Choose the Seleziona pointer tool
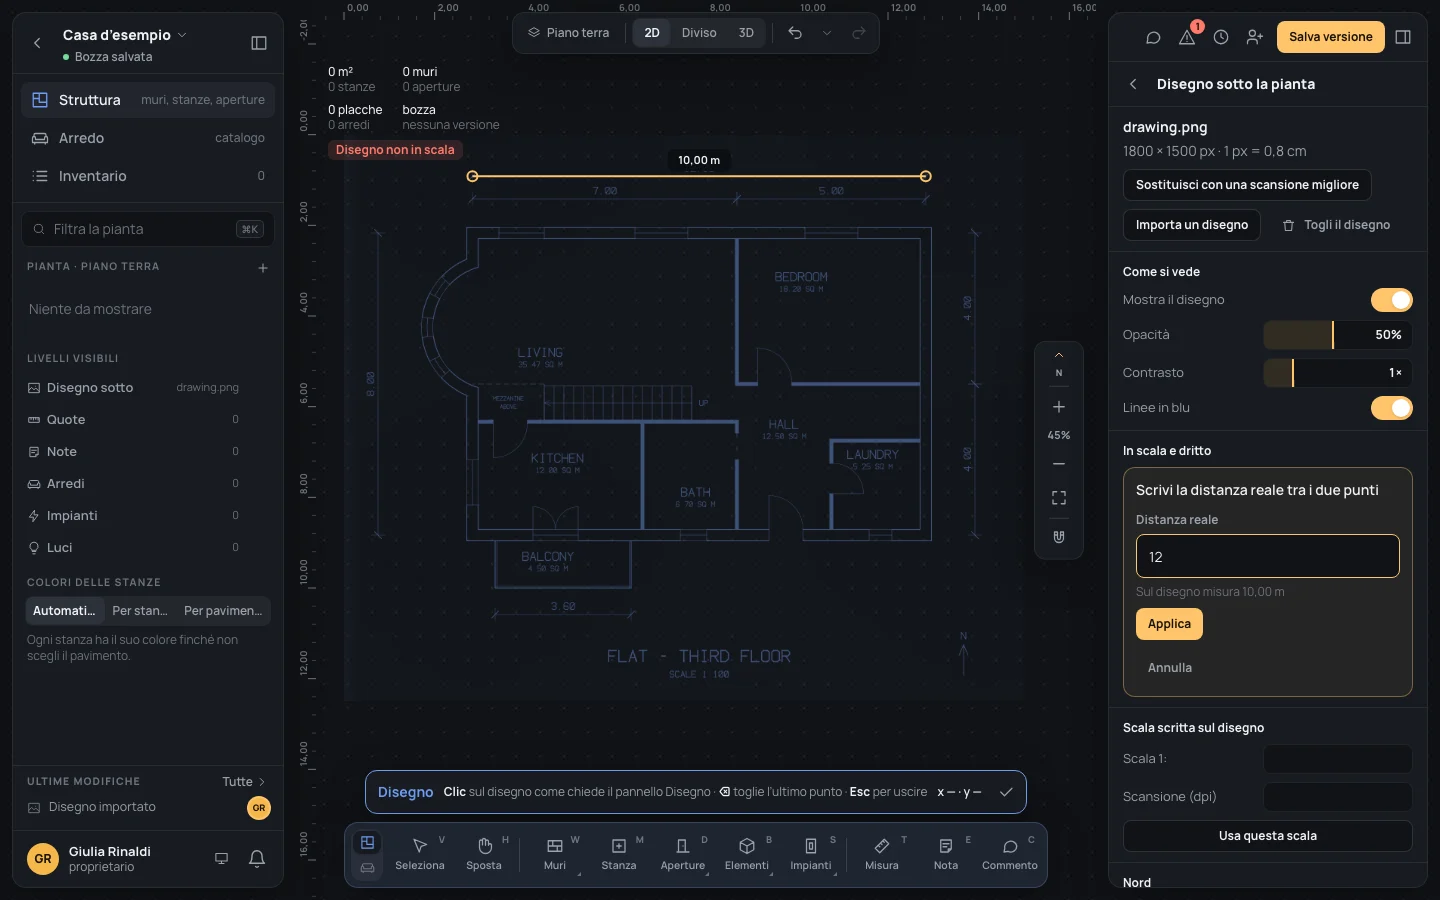Image resolution: width=1440 pixels, height=900 pixels. tap(420, 854)
